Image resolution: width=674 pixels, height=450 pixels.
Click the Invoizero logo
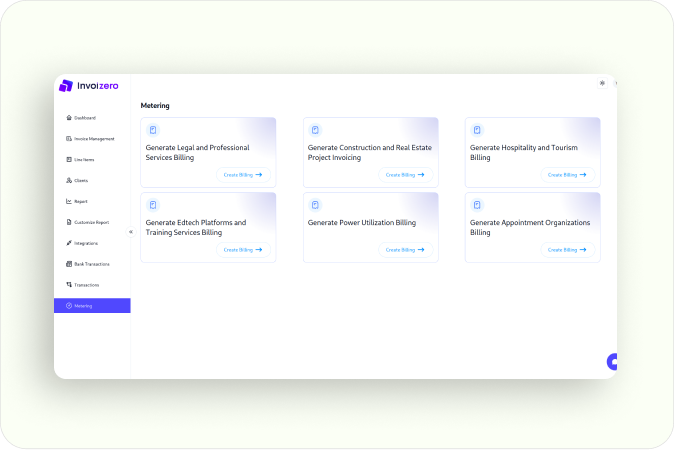89,86
